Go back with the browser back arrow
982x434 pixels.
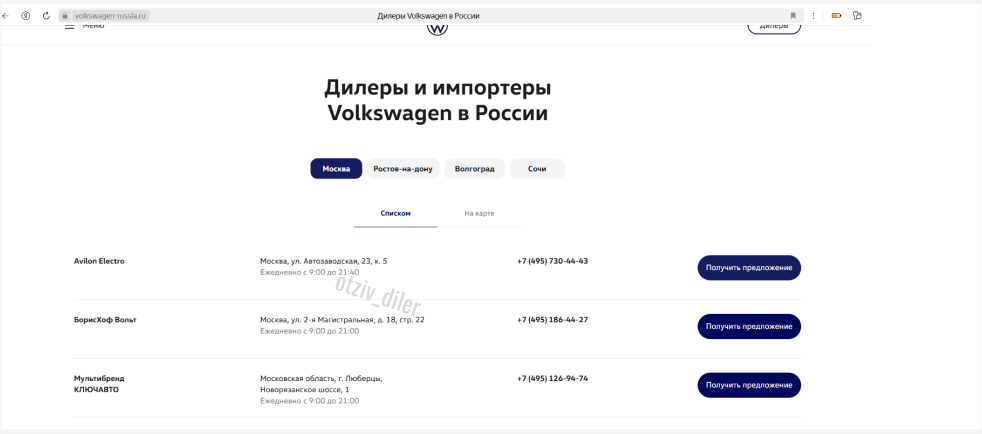tap(6, 16)
